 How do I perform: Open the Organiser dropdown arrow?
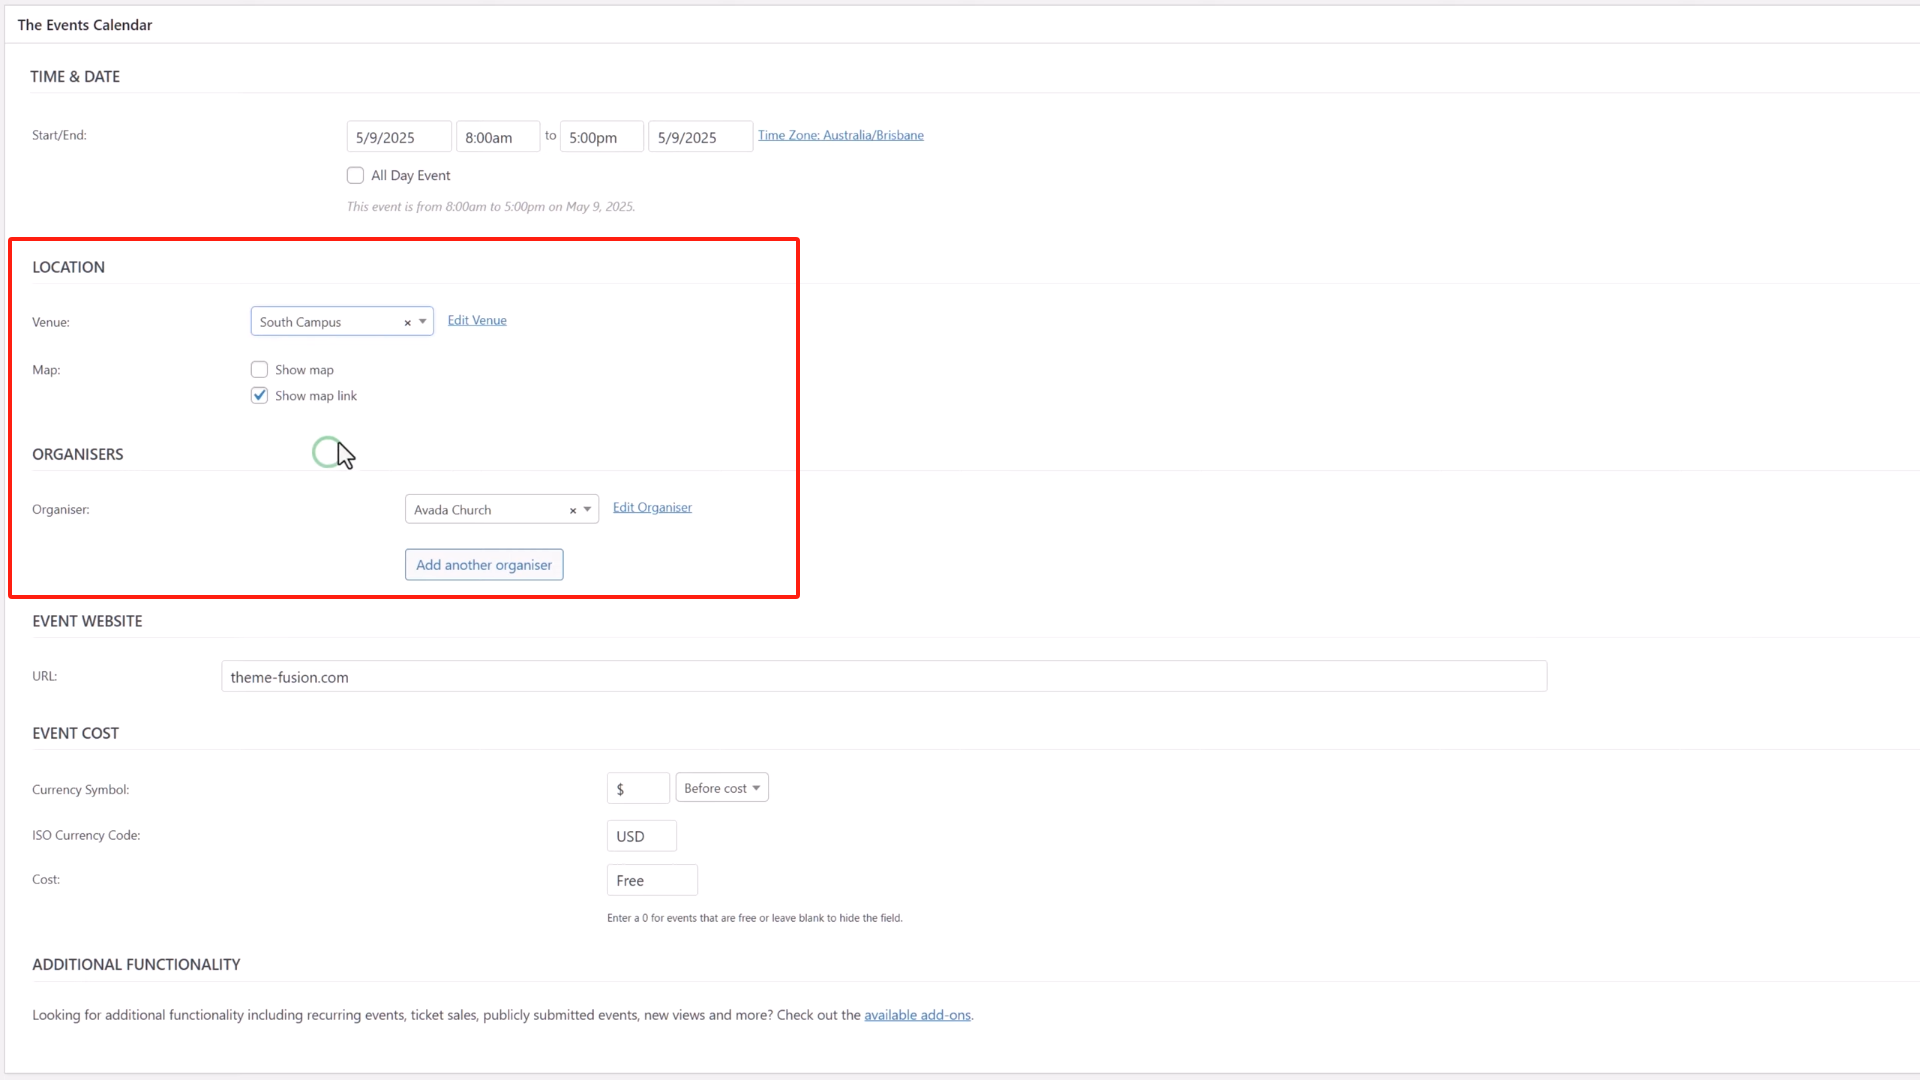(587, 510)
